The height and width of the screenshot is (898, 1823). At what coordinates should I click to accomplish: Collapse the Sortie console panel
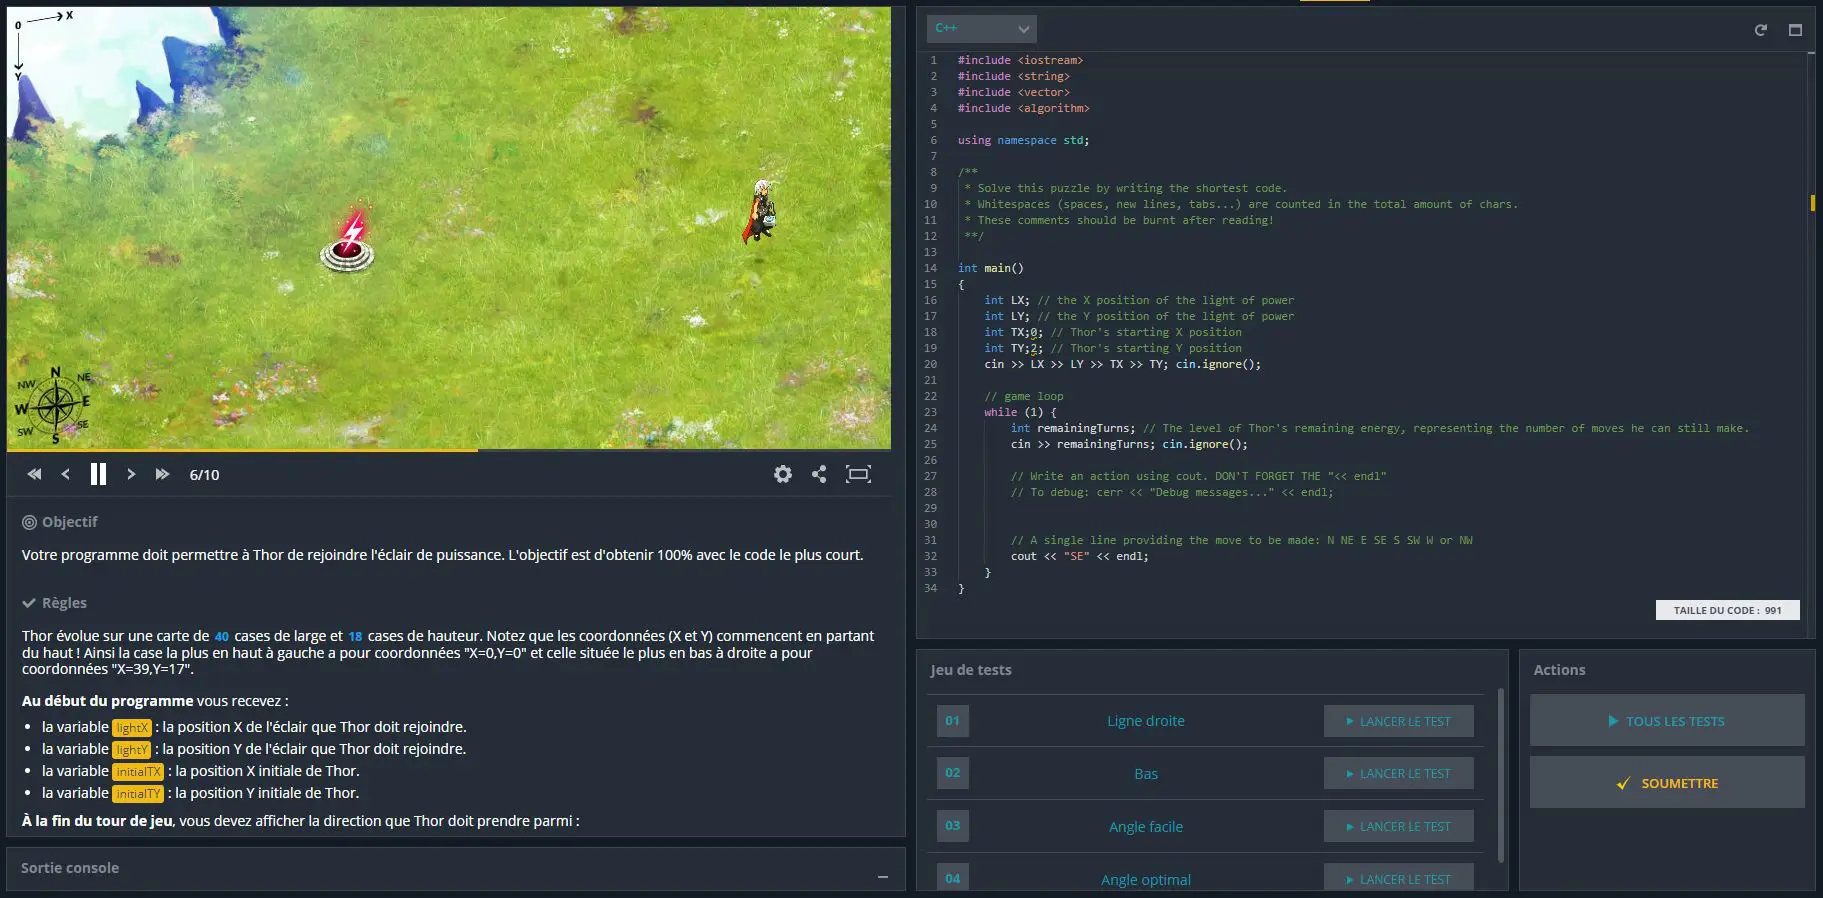click(x=883, y=876)
